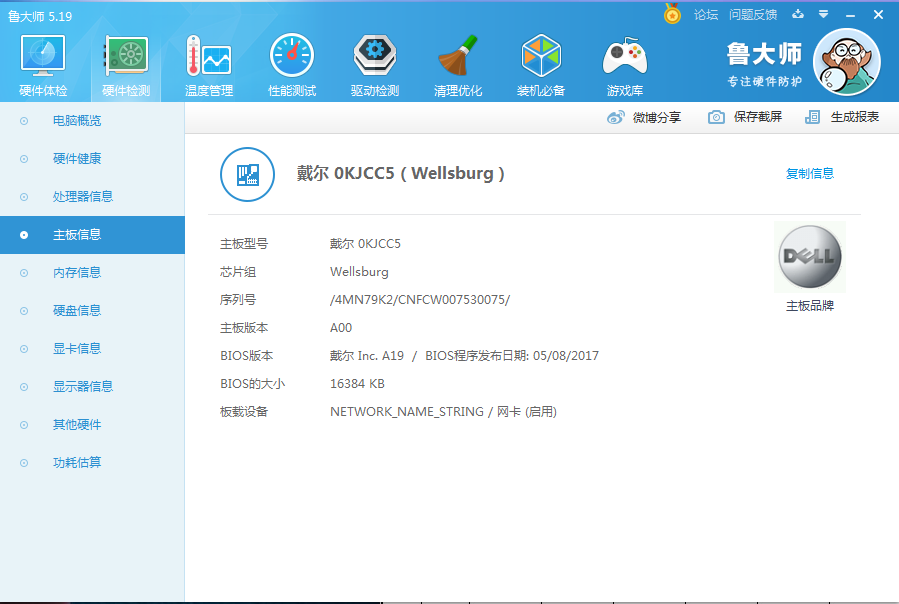The width and height of the screenshot is (899, 604).
Task: Open 驱动检测 driver detection
Action: [375, 56]
